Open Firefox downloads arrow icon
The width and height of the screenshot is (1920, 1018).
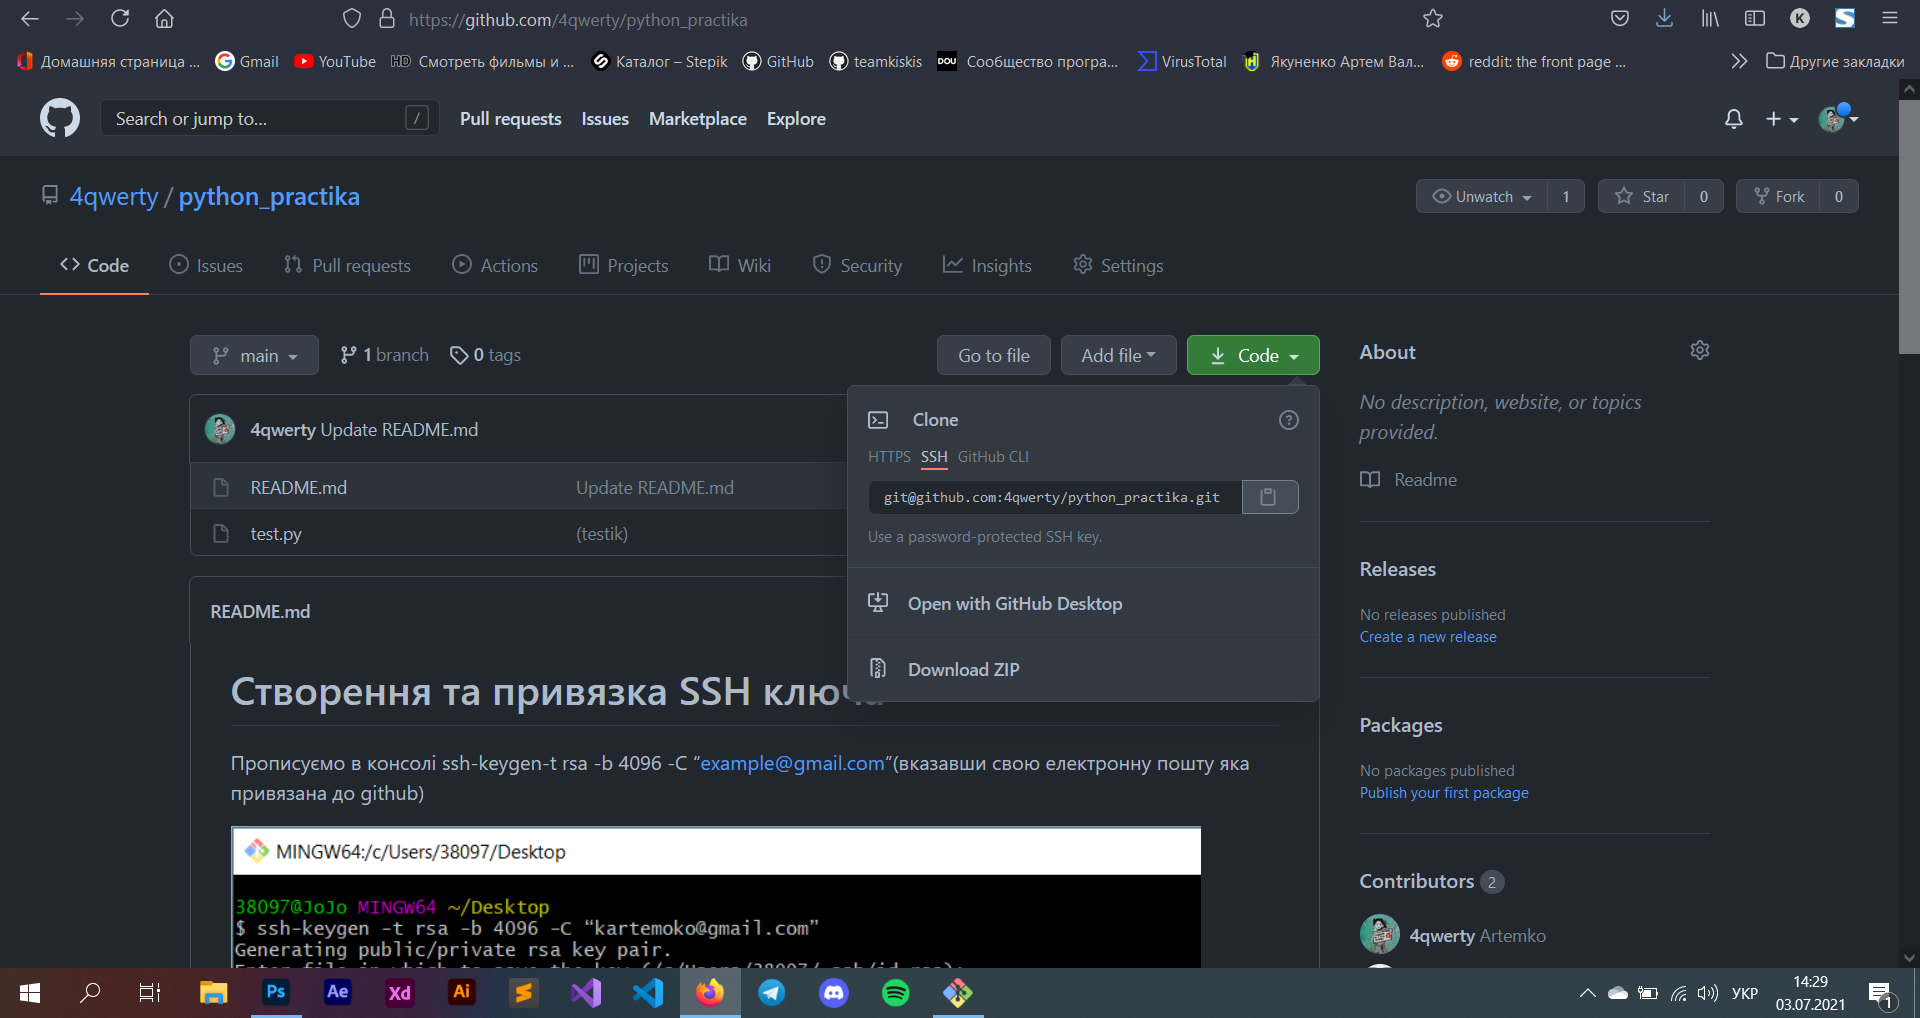[x=1664, y=19]
